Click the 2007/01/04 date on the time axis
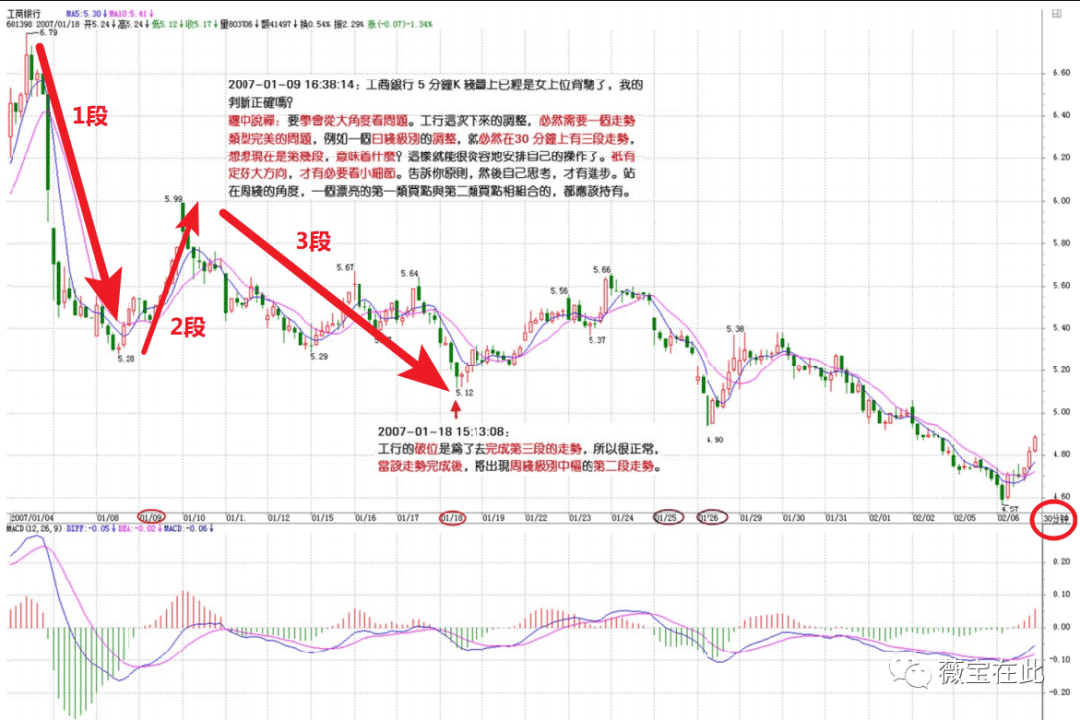 (x=32, y=517)
